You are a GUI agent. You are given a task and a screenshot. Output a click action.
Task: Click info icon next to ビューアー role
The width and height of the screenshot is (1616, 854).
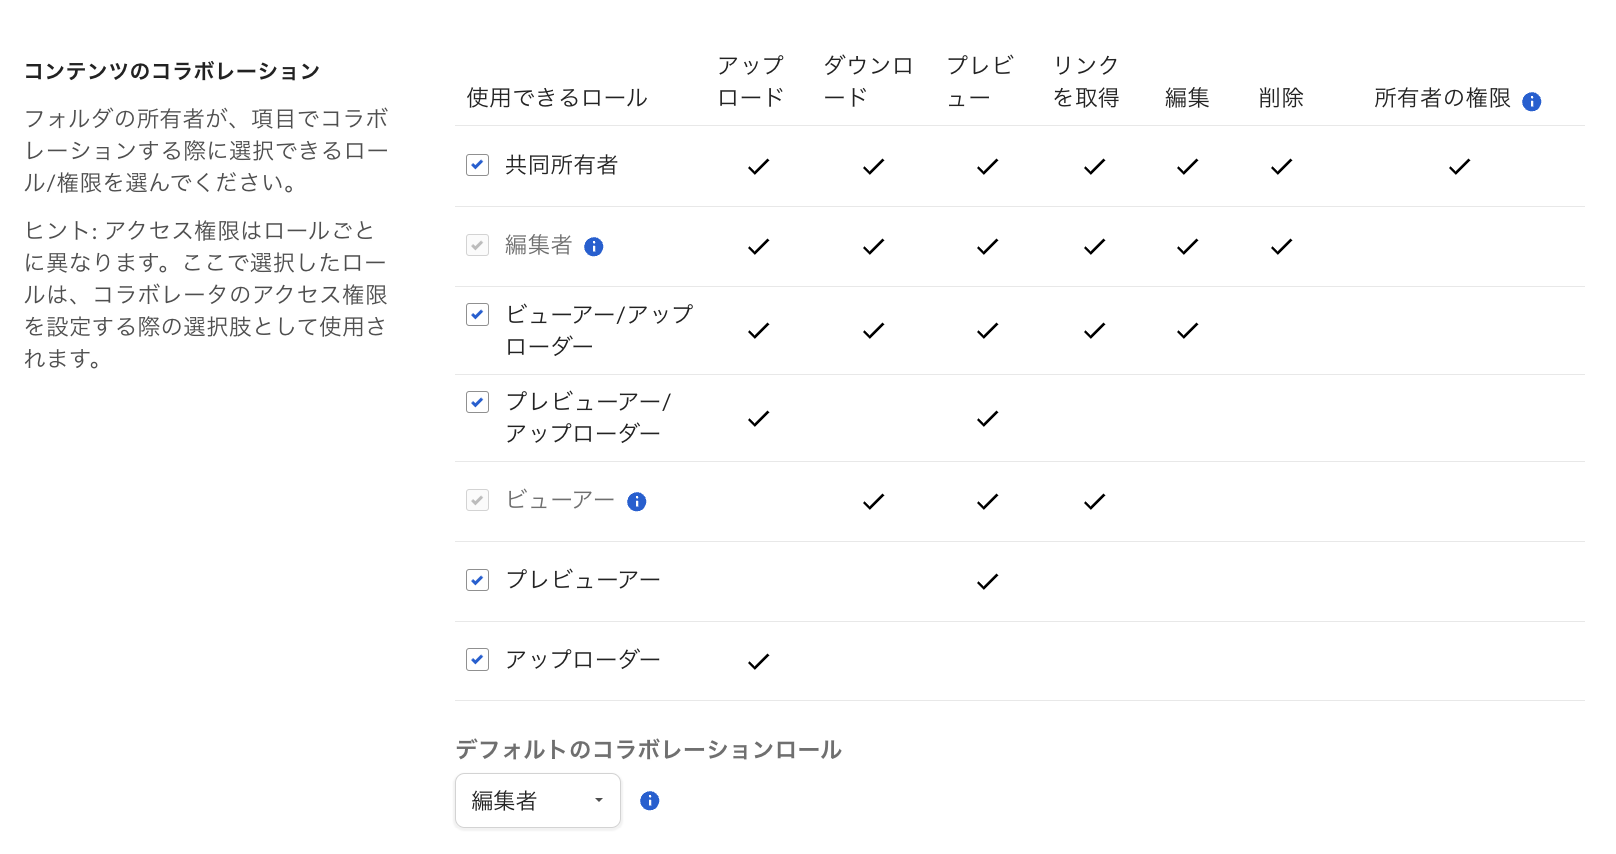click(637, 502)
